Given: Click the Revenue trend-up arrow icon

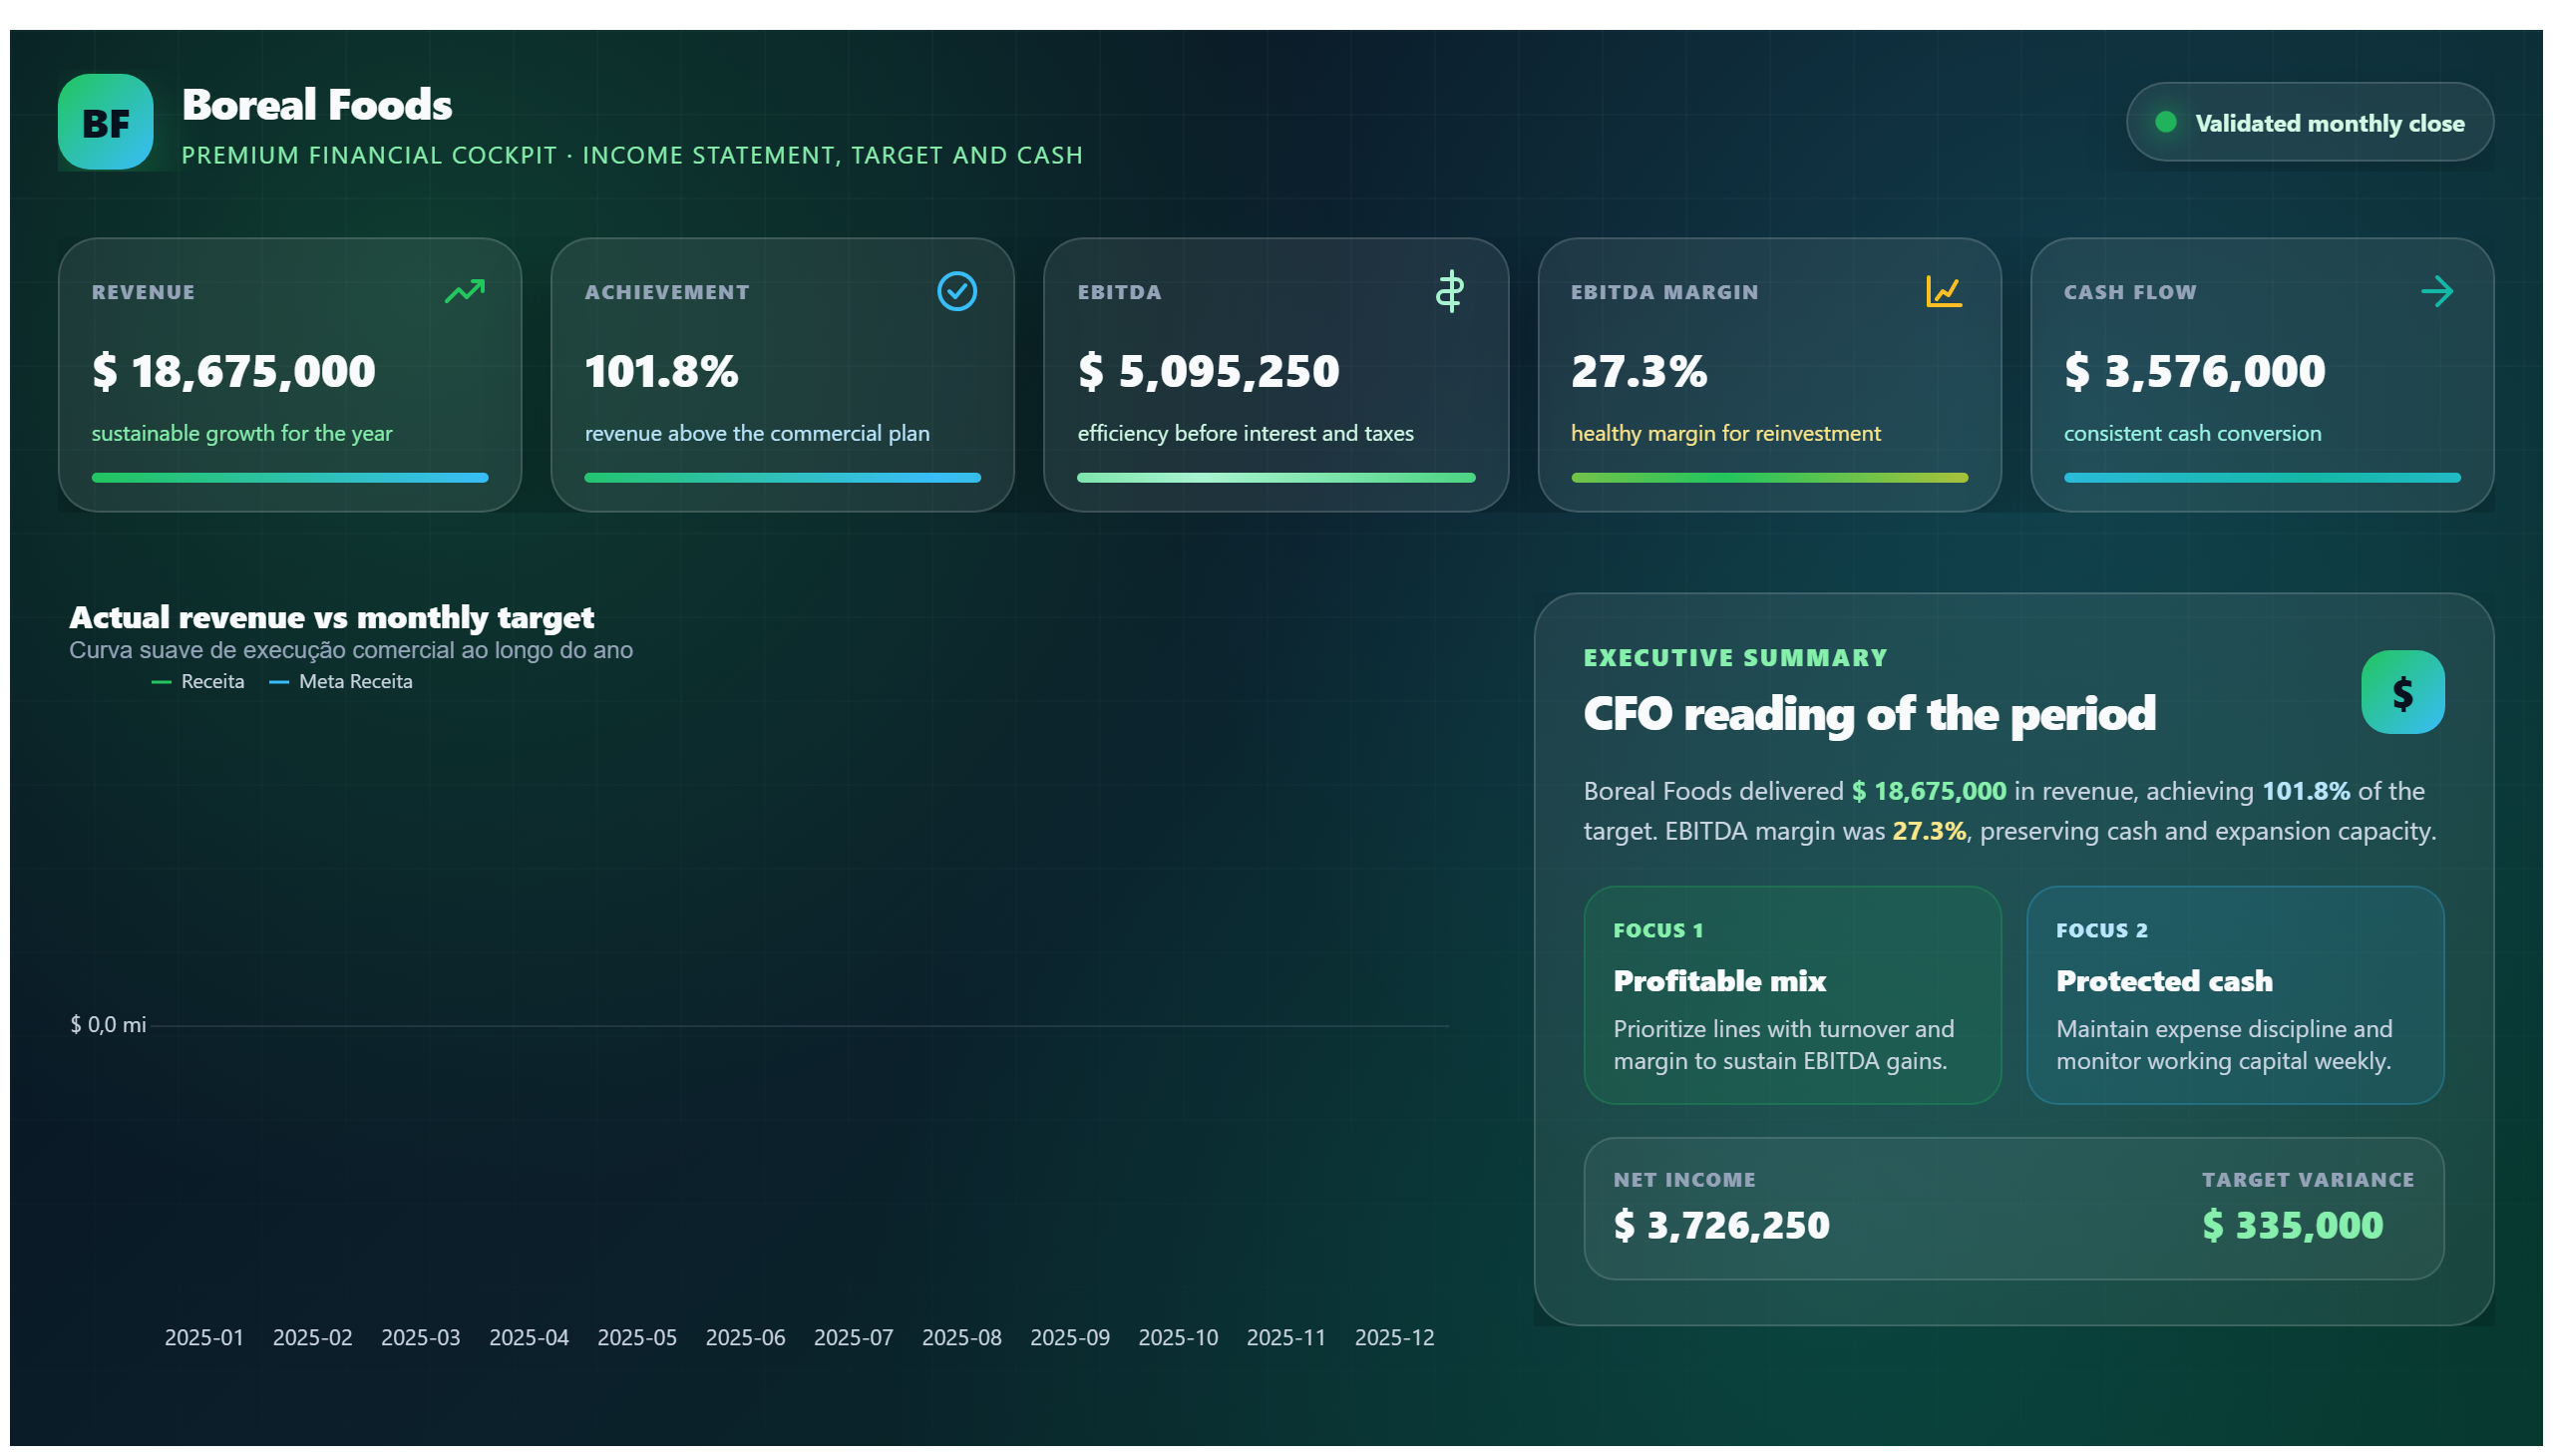Looking at the screenshot, I should click(465, 291).
